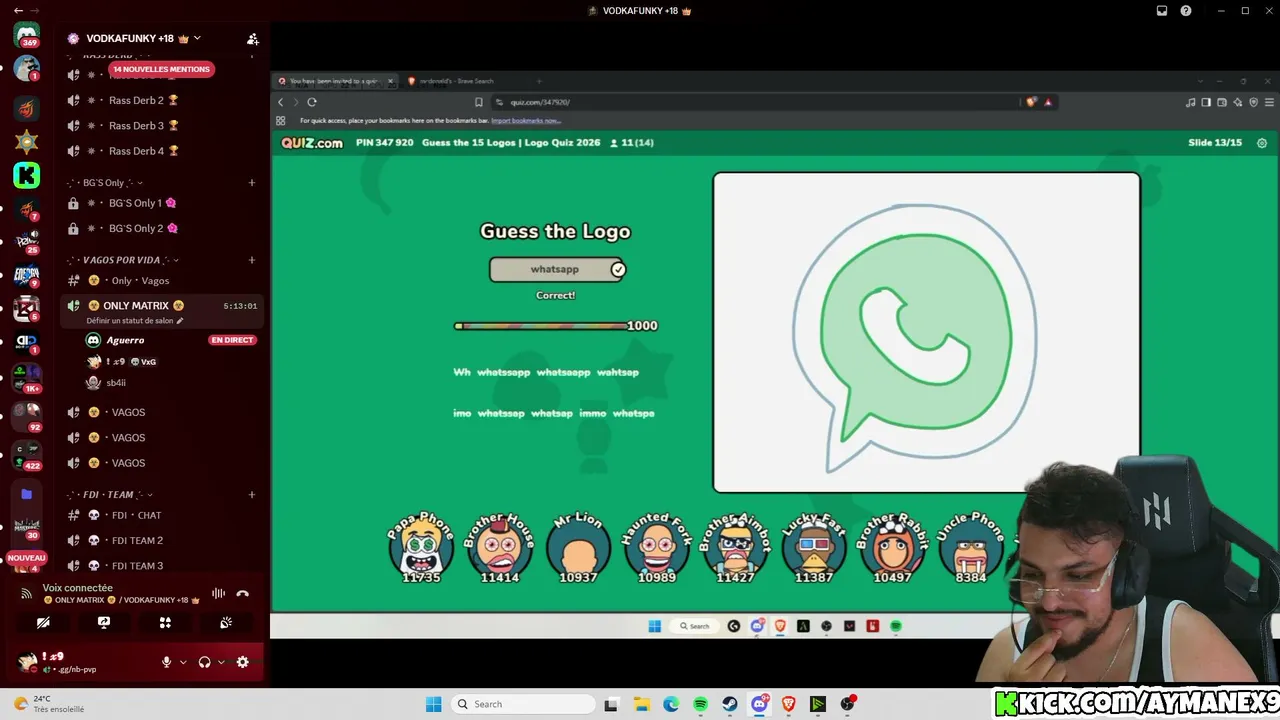This screenshot has height=720, width=1280.
Task: Open the sheriff star server icon
Action: point(27,141)
